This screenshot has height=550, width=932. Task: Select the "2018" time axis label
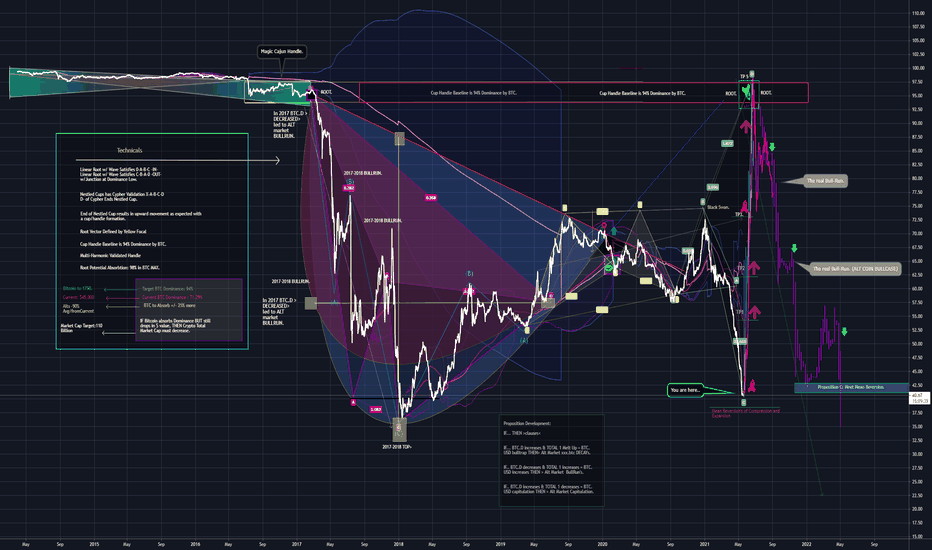click(399, 543)
